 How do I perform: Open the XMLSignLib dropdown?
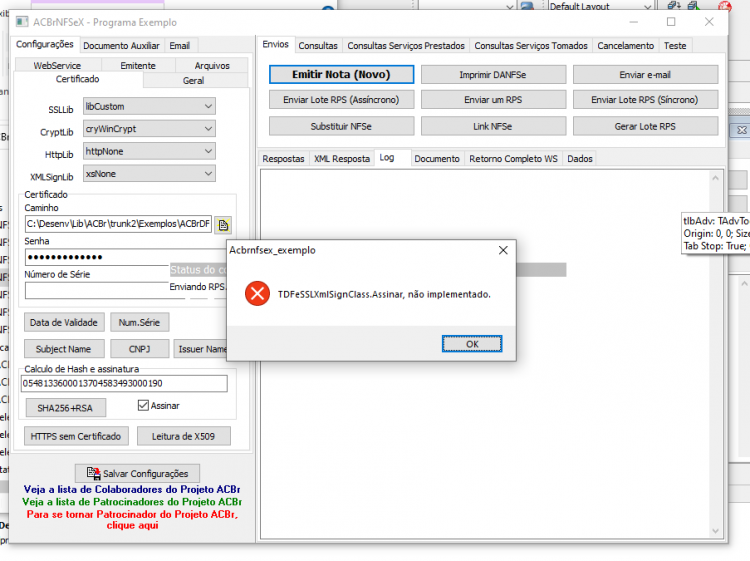(x=149, y=174)
